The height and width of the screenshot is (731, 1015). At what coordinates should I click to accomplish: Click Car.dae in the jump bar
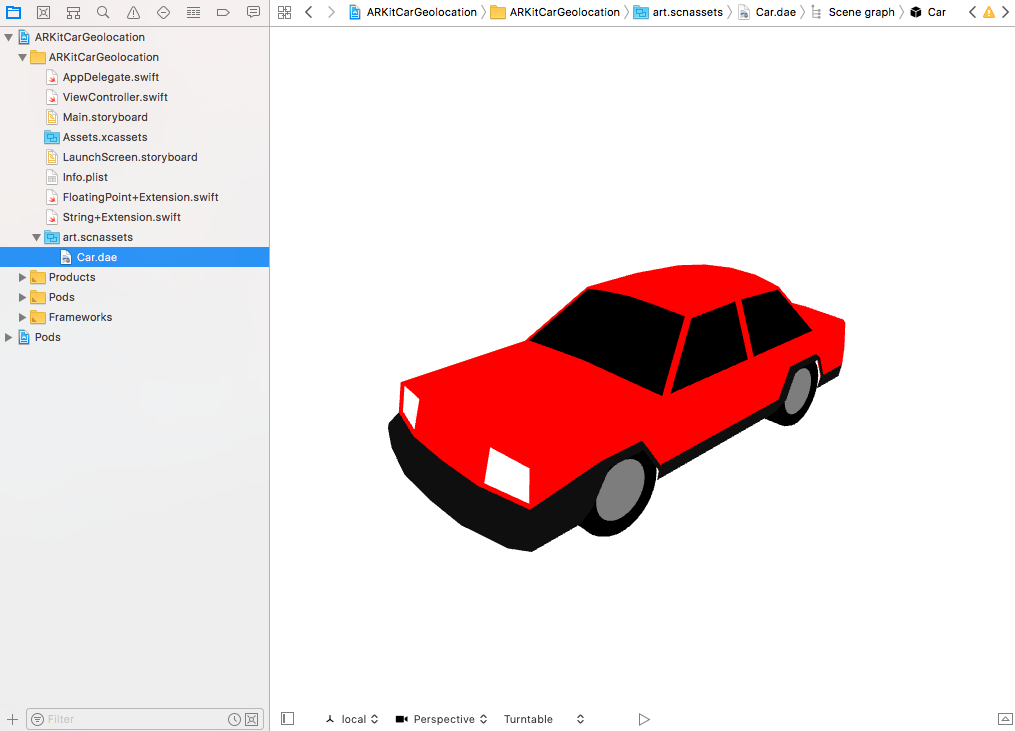tap(774, 12)
